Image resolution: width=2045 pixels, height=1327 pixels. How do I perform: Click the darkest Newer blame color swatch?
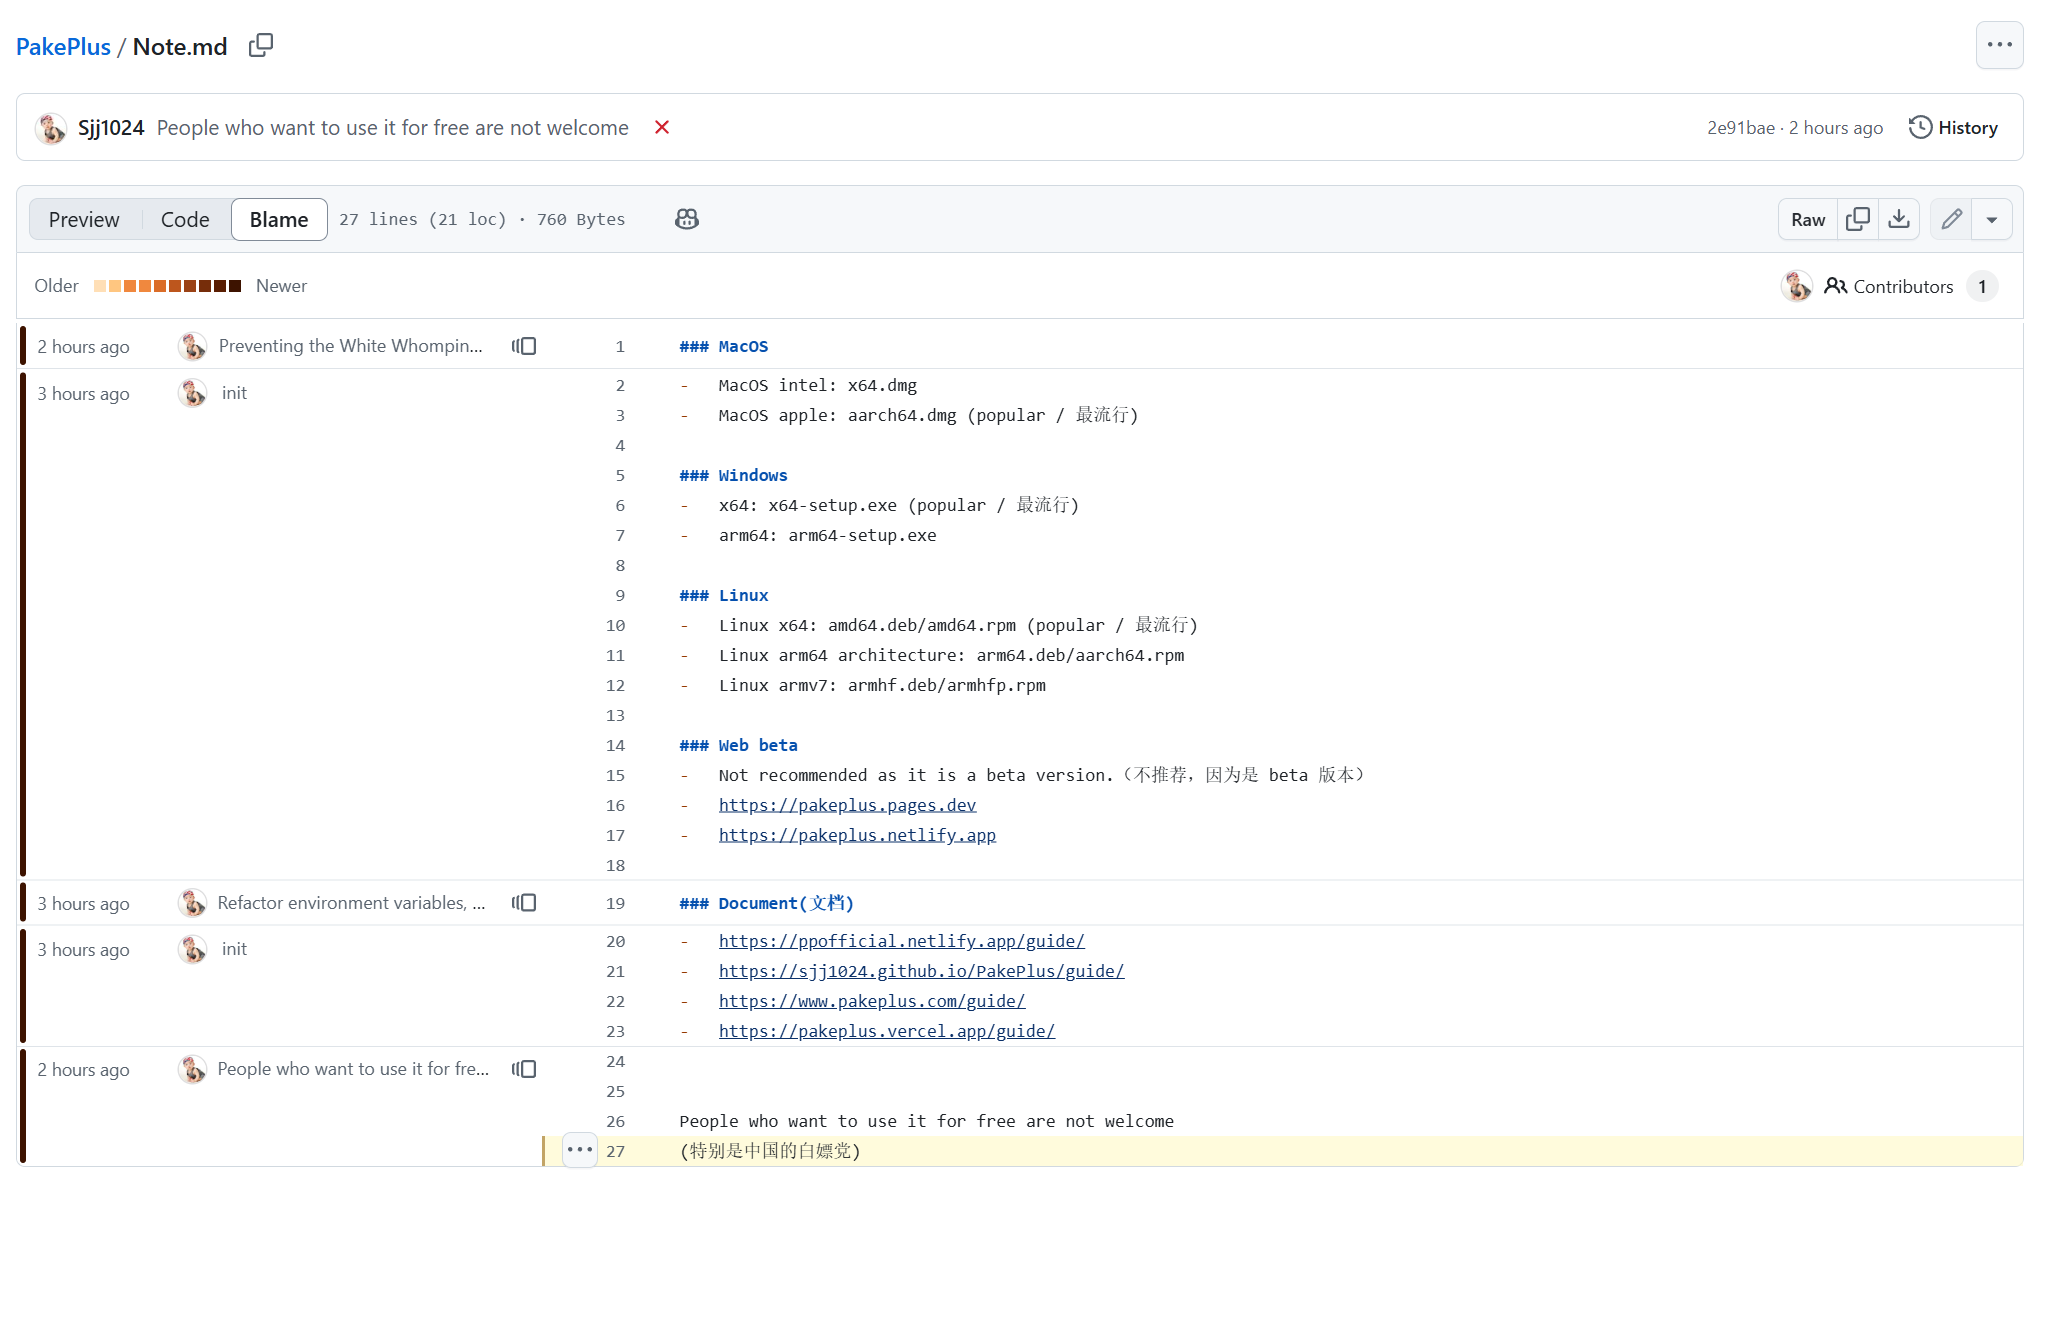235,286
